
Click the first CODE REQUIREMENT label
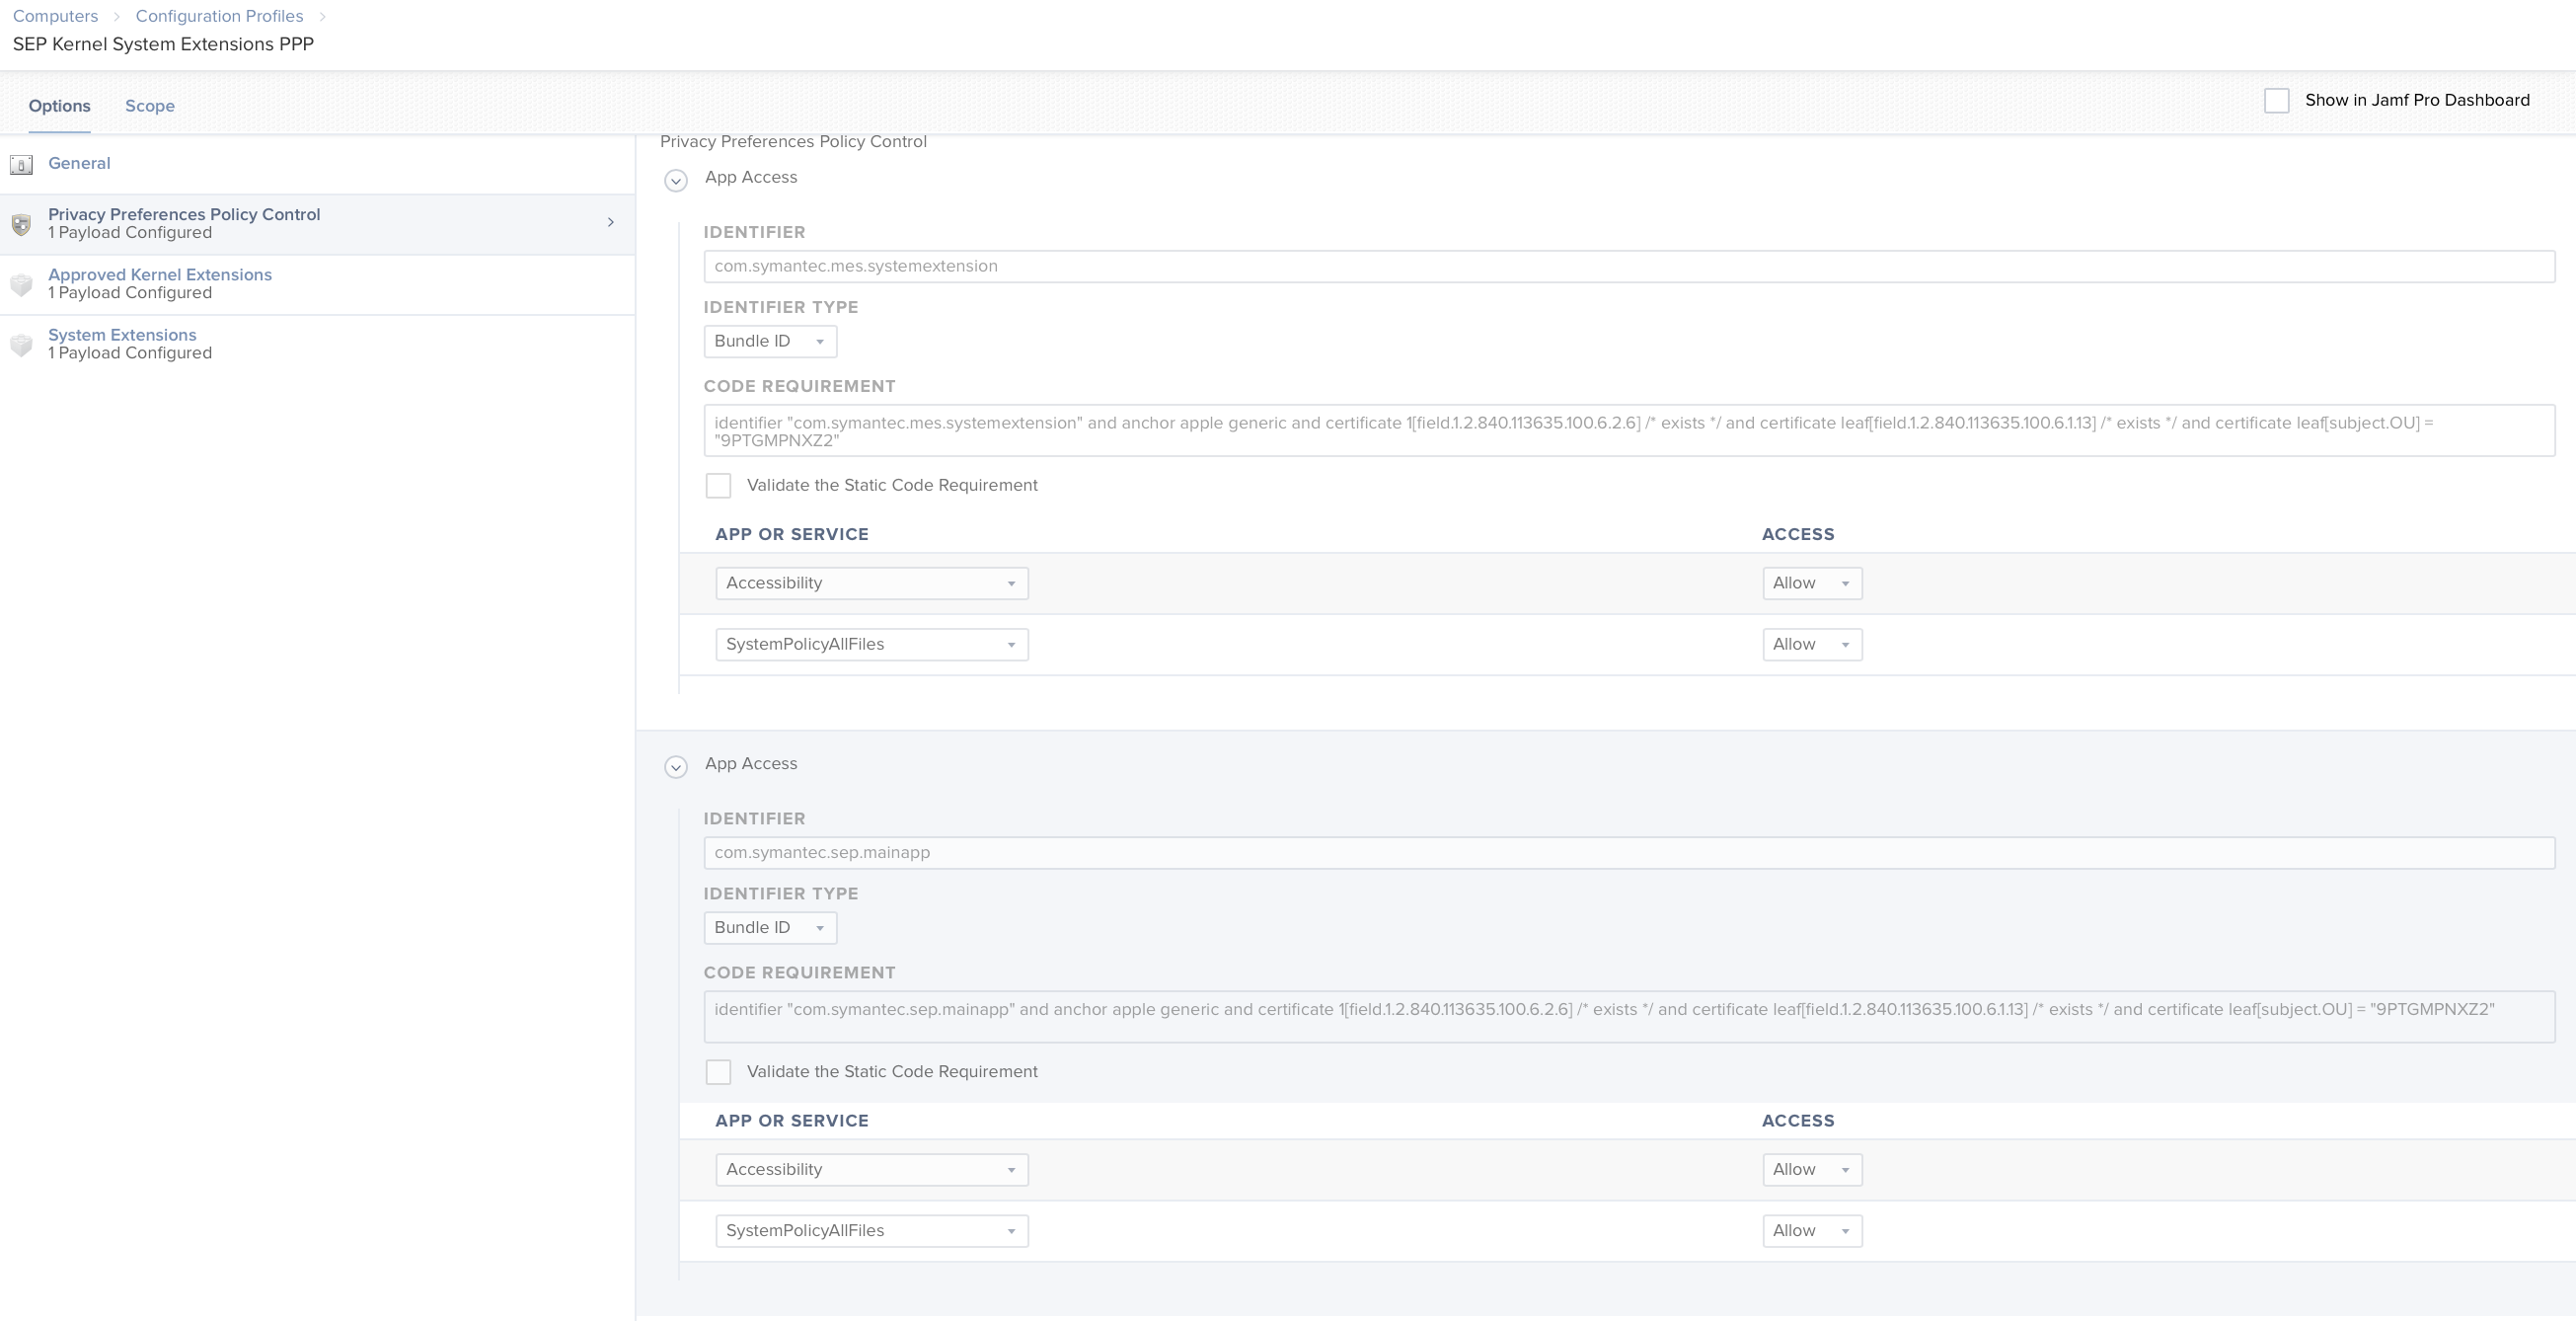click(x=799, y=386)
